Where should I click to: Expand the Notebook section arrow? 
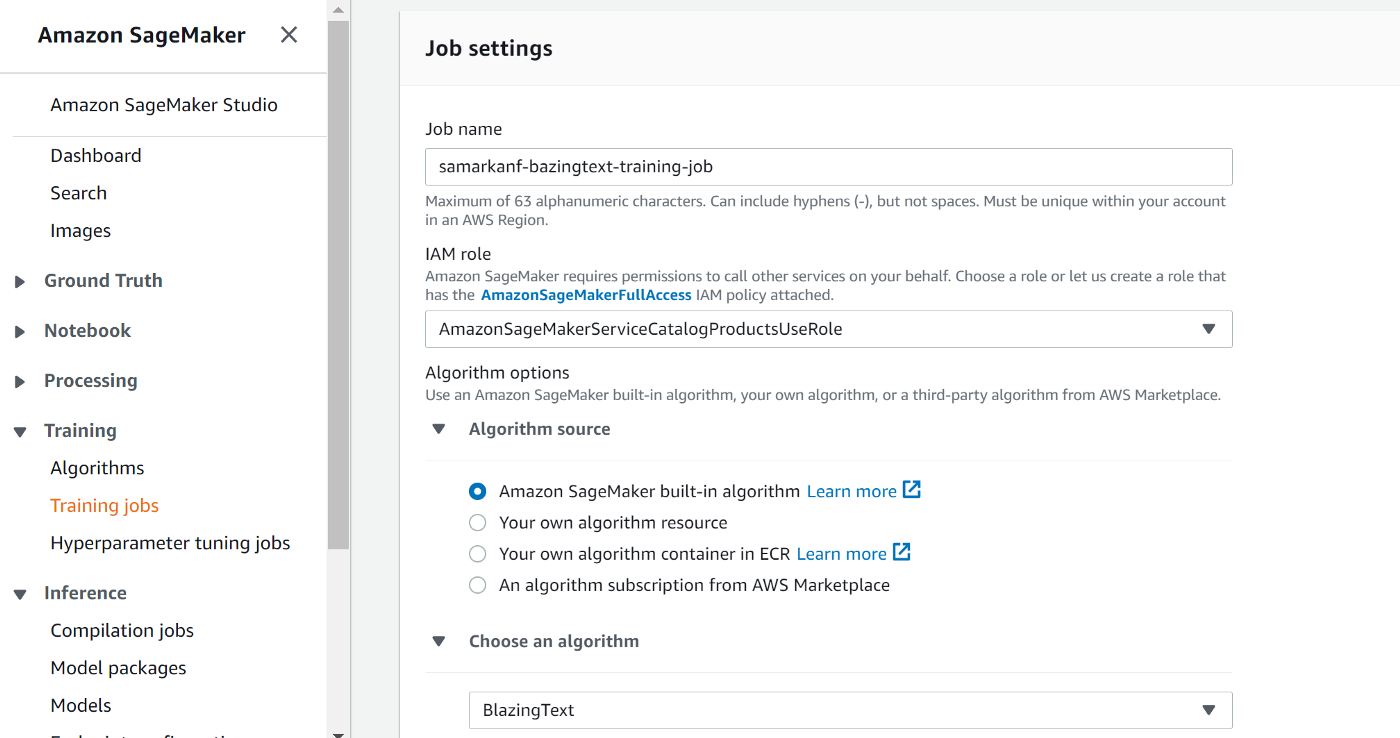(x=20, y=332)
